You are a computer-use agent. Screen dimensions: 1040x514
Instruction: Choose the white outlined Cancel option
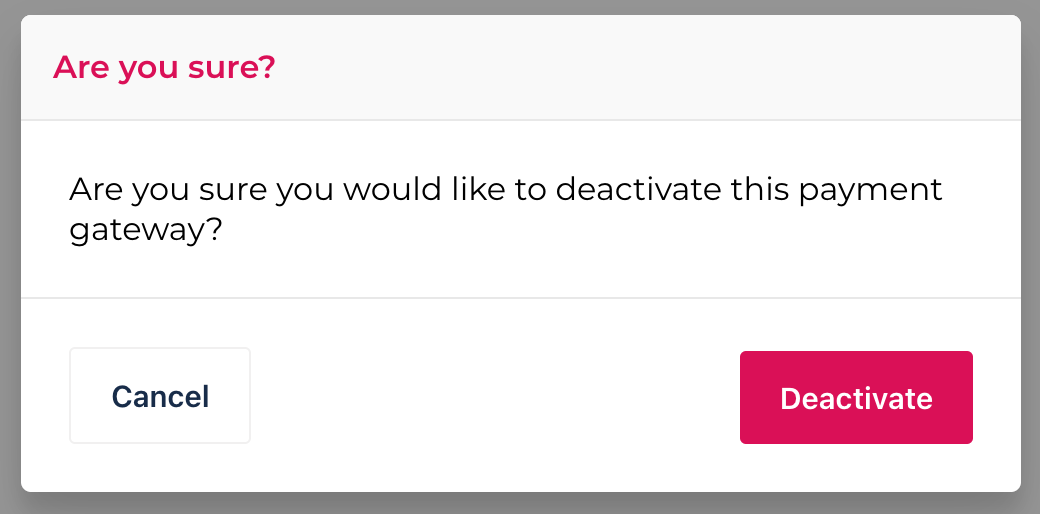coord(160,396)
